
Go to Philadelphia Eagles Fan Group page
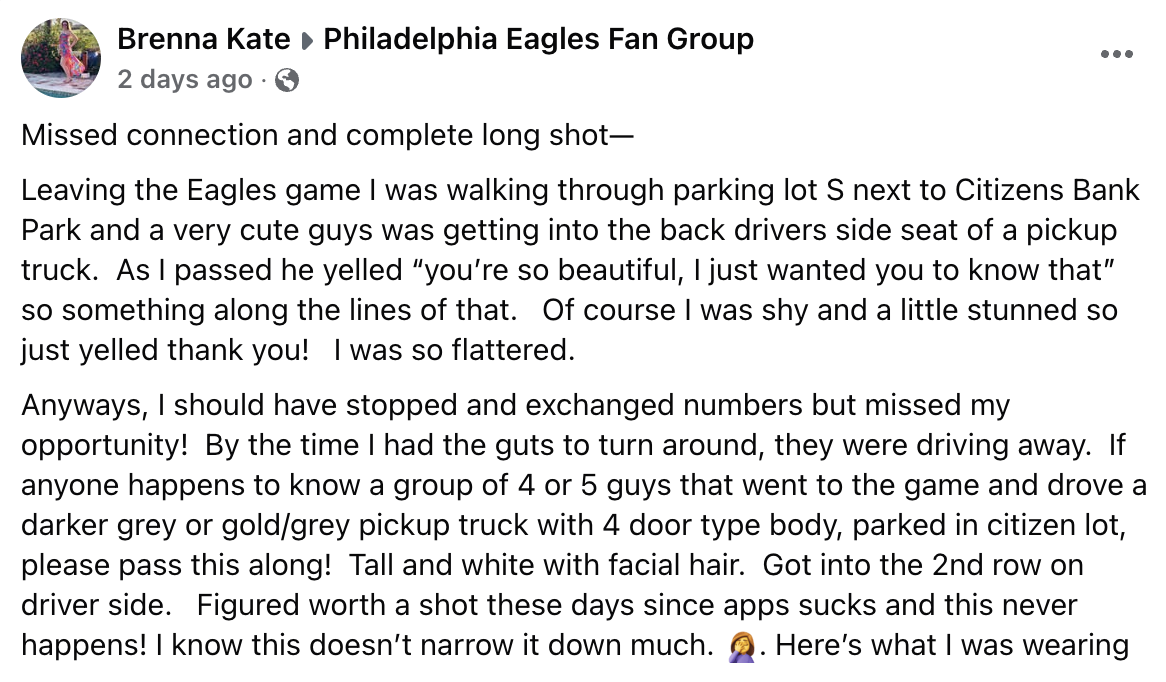click(539, 40)
